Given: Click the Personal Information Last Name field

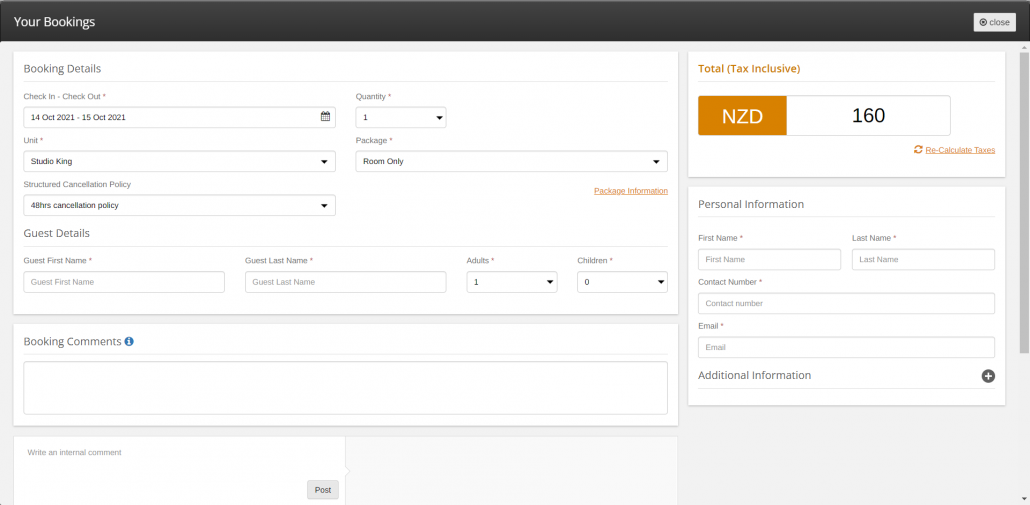Looking at the screenshot, I should pyautogui.click(x=923, y=259).
